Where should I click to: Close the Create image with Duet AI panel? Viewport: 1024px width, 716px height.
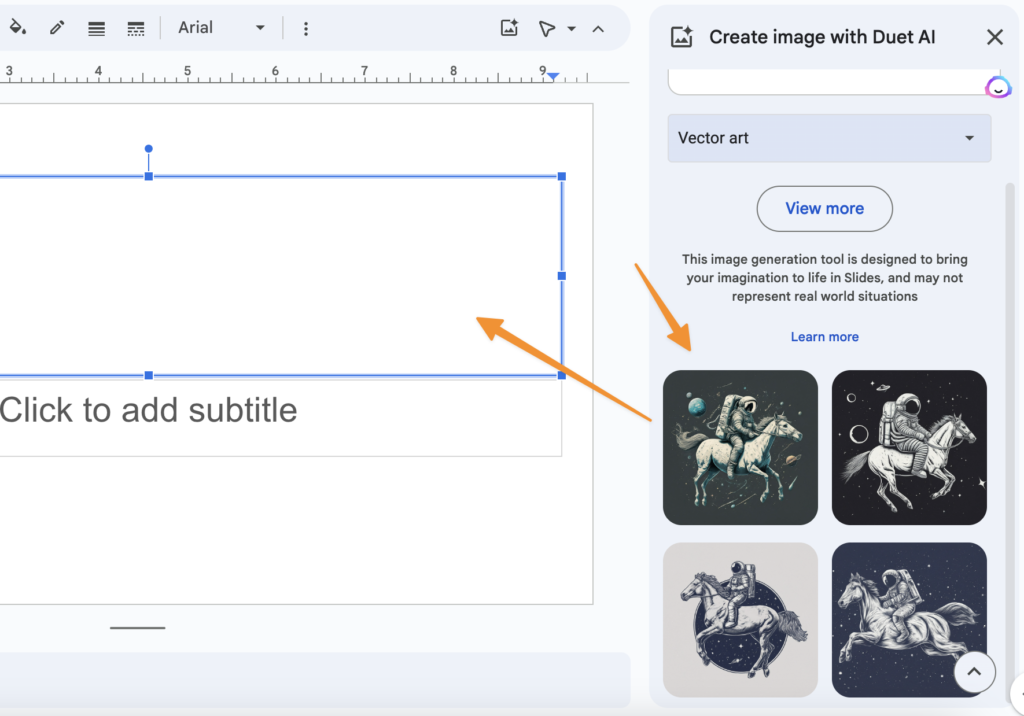(x=994, y=37)
